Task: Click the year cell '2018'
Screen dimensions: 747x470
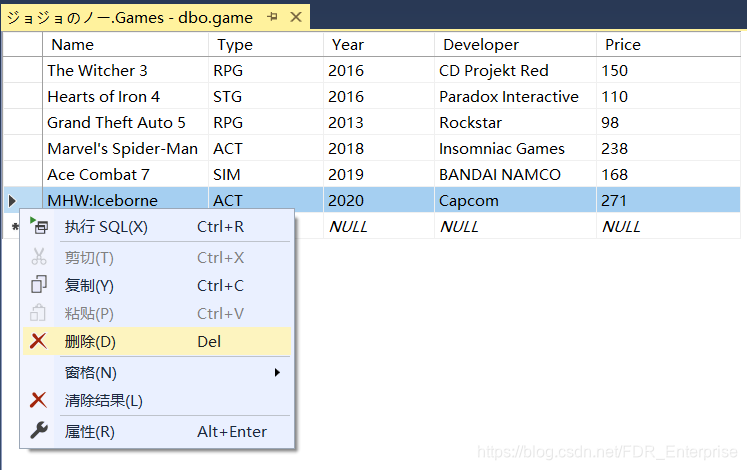Action: [379, 149]
